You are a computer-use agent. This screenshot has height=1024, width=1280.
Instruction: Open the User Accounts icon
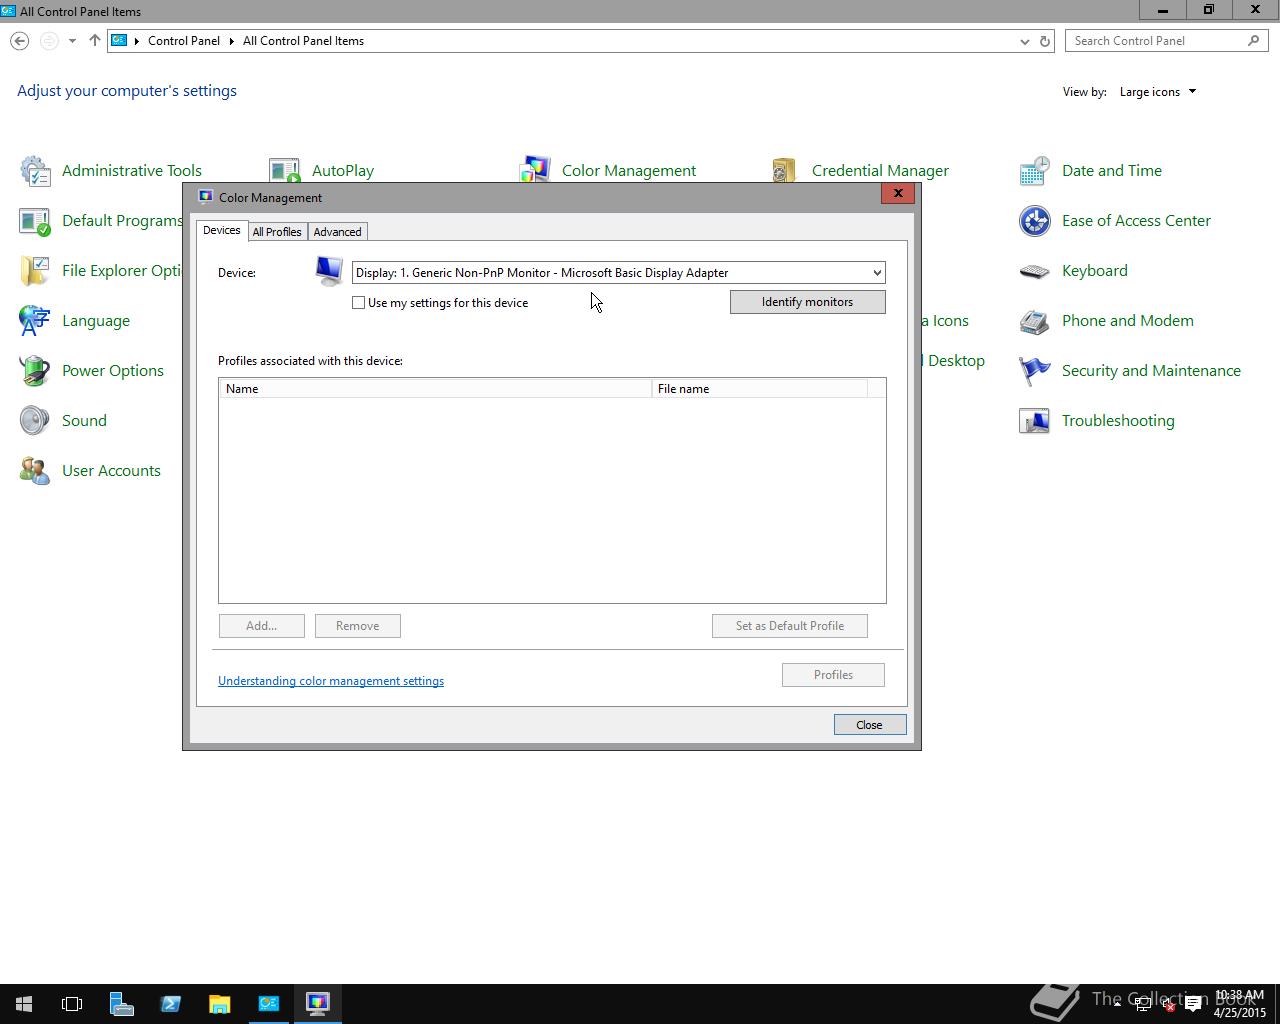coord(35,471)
